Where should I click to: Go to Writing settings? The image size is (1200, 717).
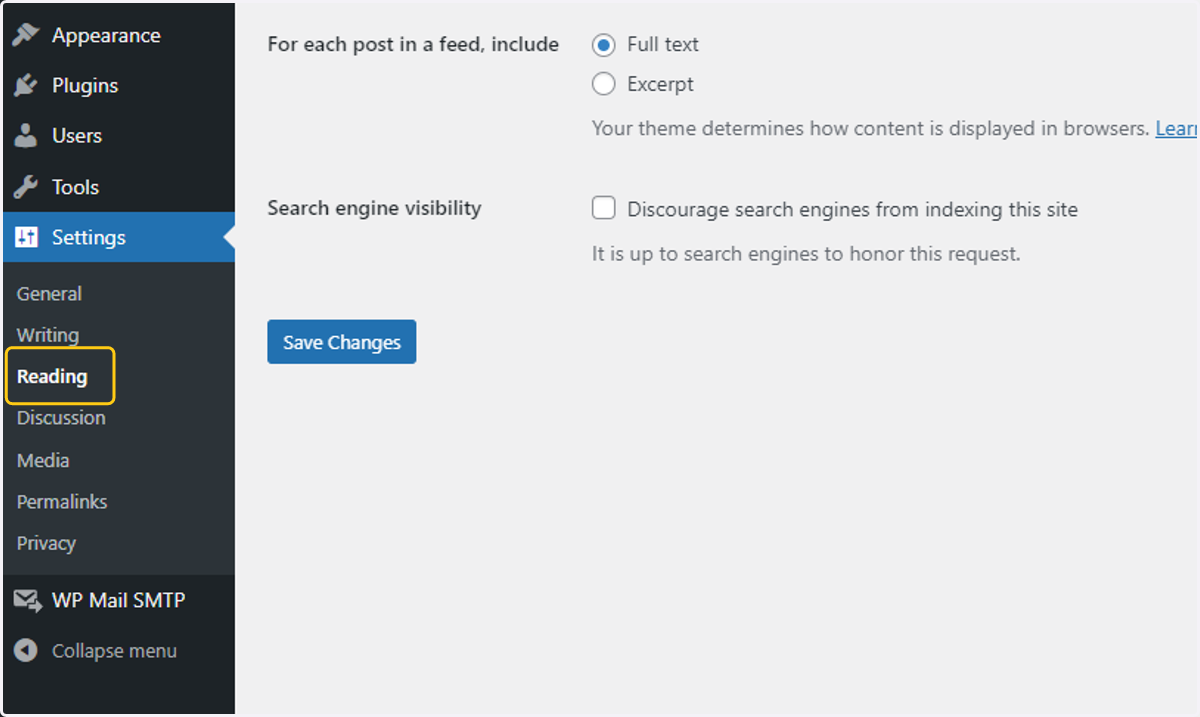[x=48, y=335]
